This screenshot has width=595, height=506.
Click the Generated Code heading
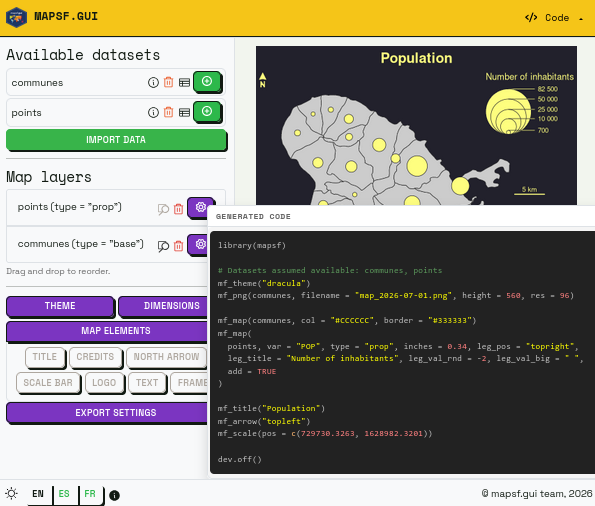tap(253, 217)
